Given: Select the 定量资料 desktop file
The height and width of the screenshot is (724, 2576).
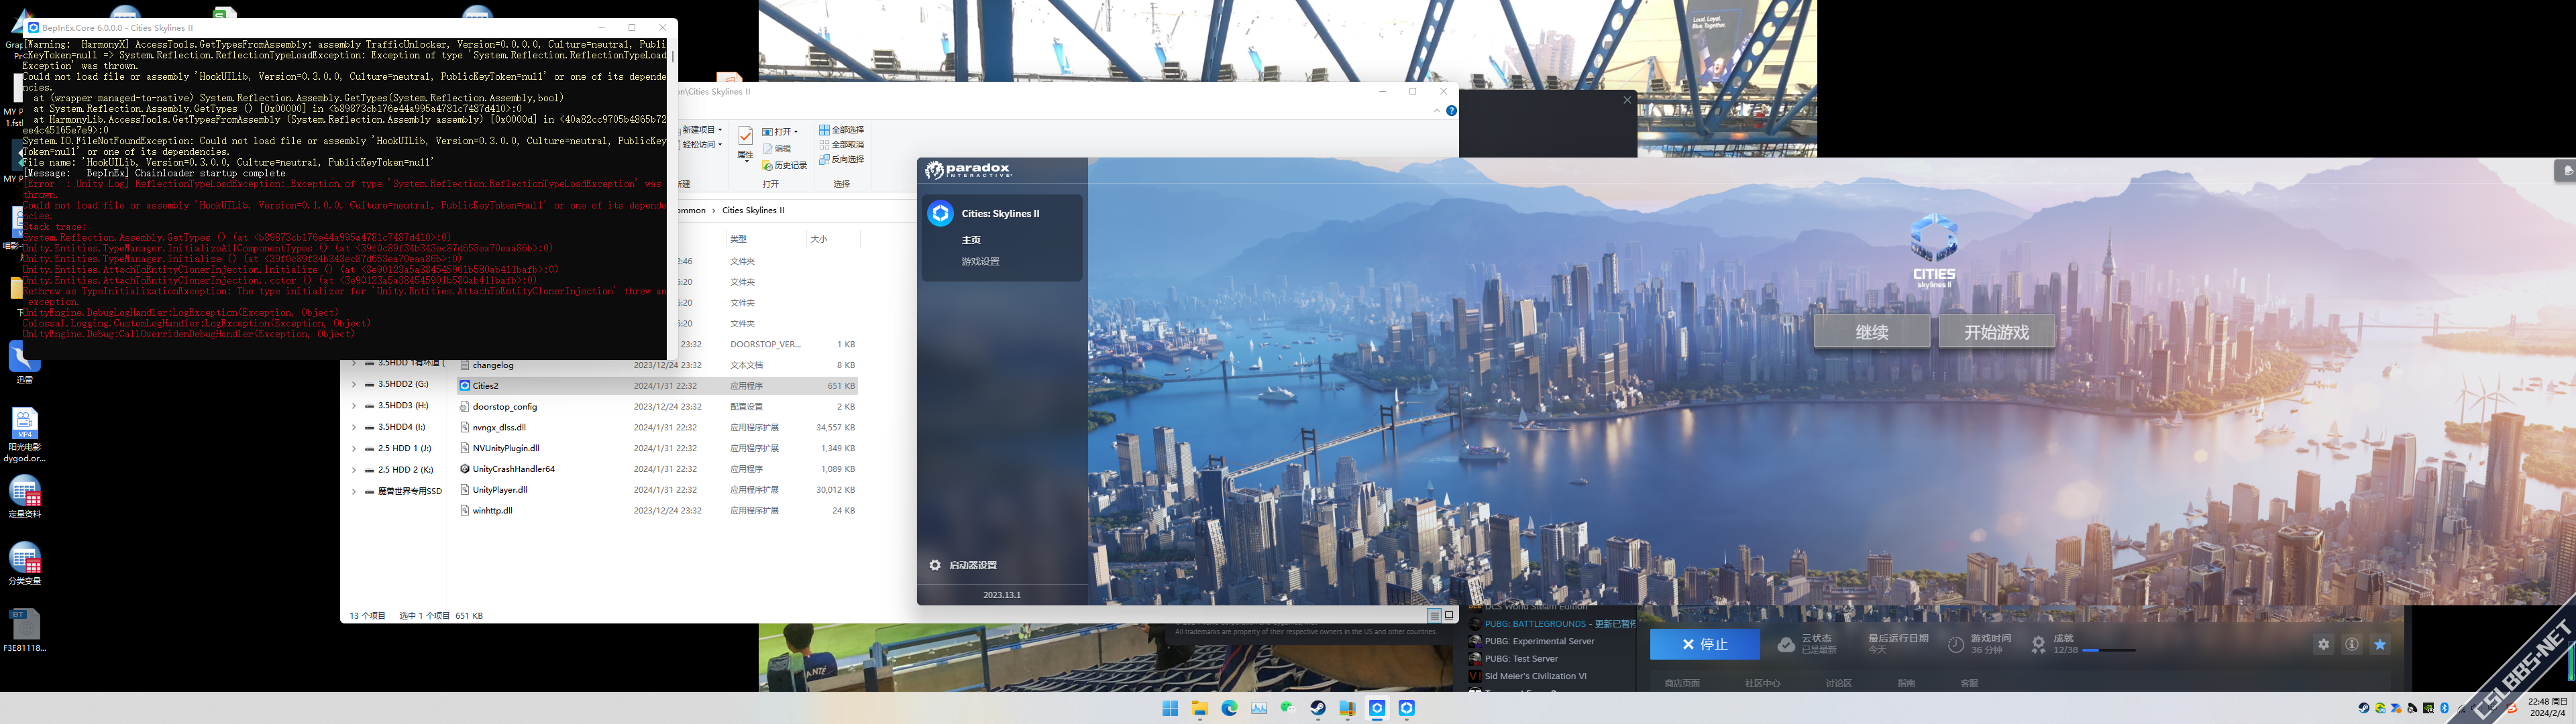Looking at the screenshot, I should click(24, 496).
